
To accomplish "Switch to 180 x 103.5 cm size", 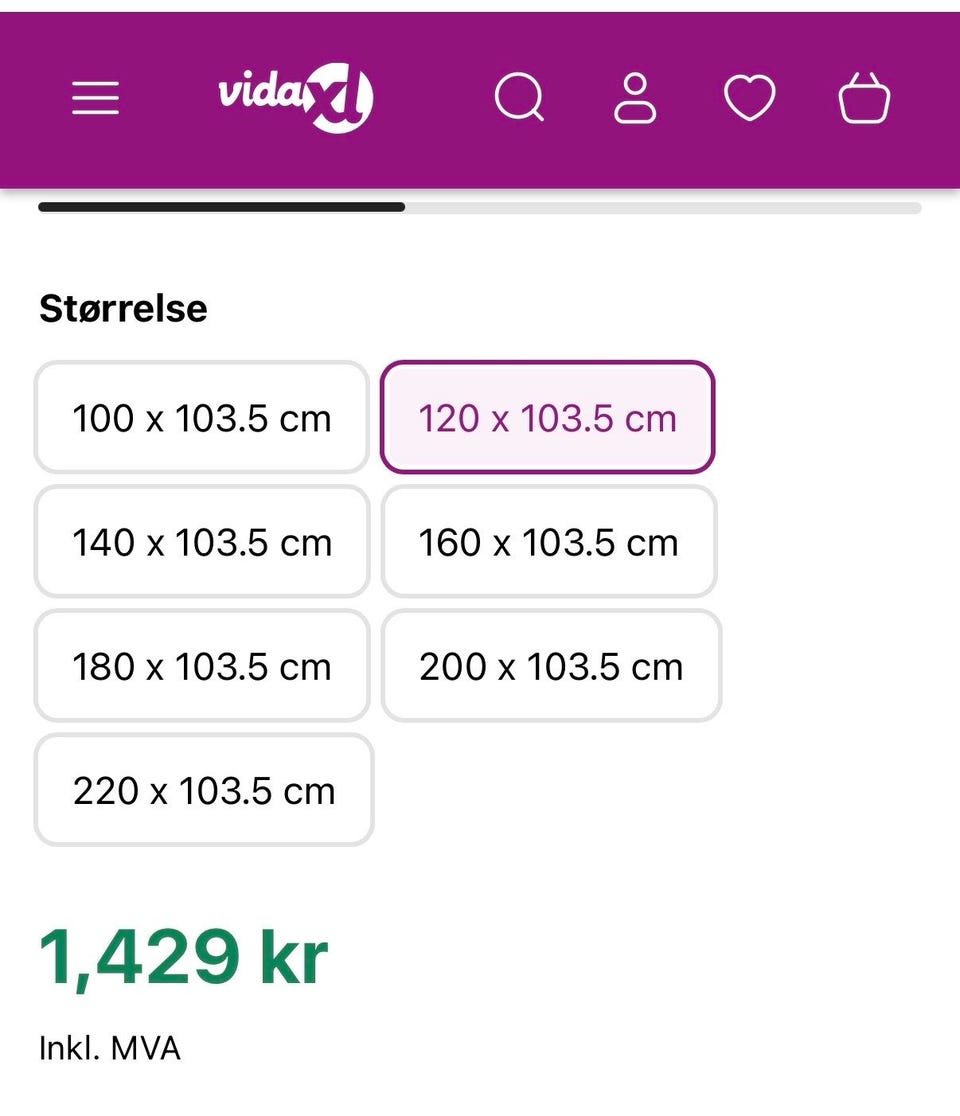I will [201, 665].
